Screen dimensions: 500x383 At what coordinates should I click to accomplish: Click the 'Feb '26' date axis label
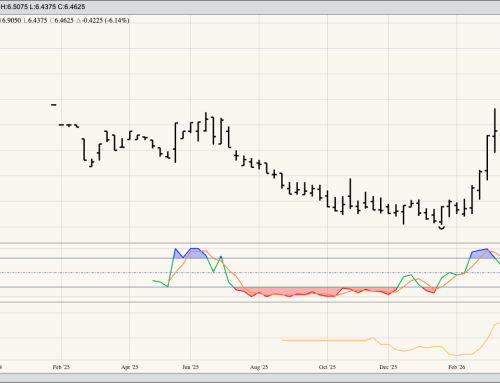click(x=457, y=367)
